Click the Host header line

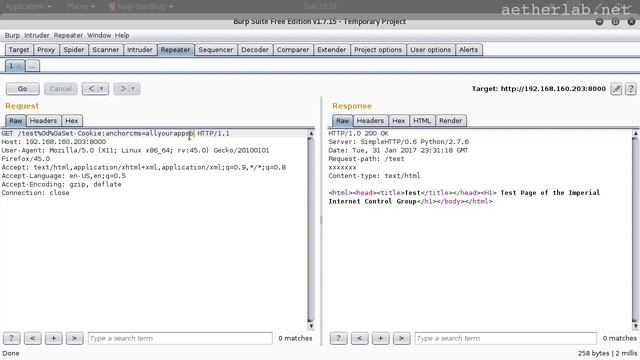(x=53, y=142)
